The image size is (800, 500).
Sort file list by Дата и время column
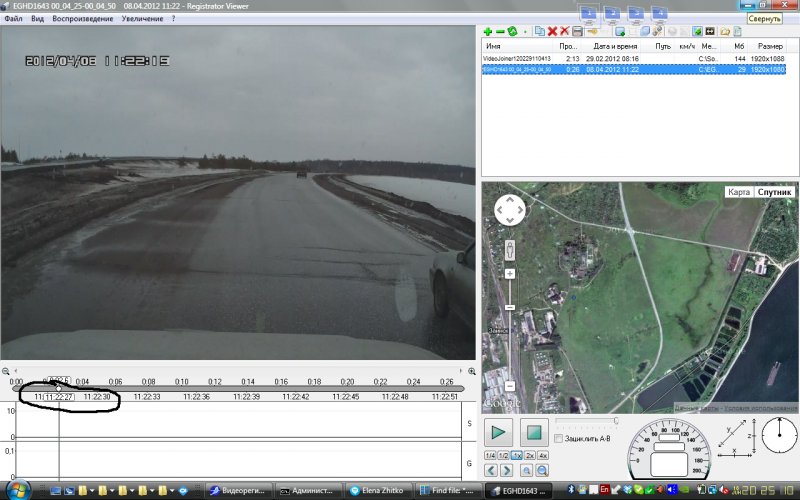[615, 46]
